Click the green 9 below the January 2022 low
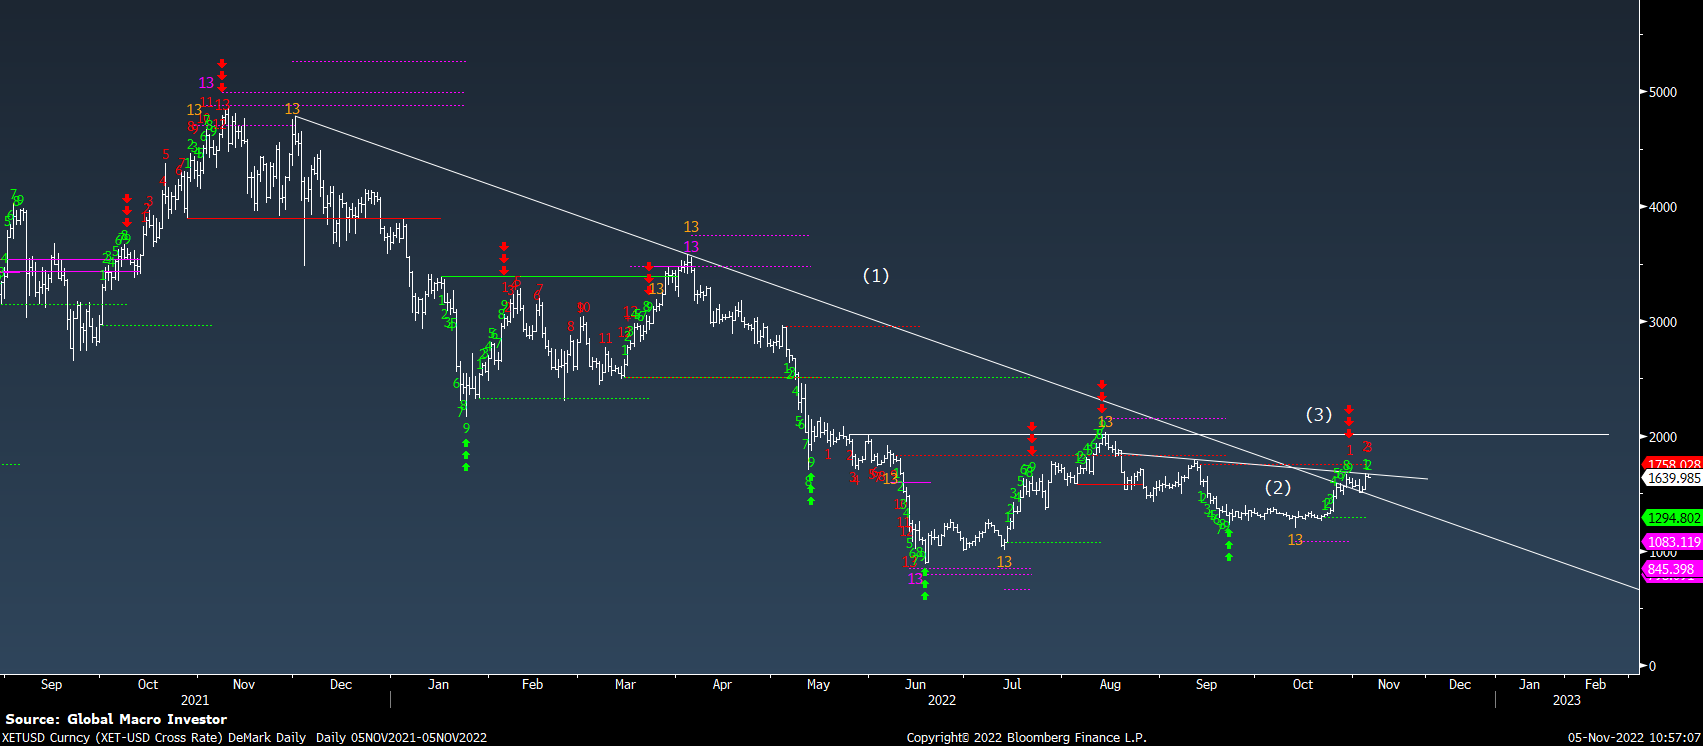 (466, 428)
